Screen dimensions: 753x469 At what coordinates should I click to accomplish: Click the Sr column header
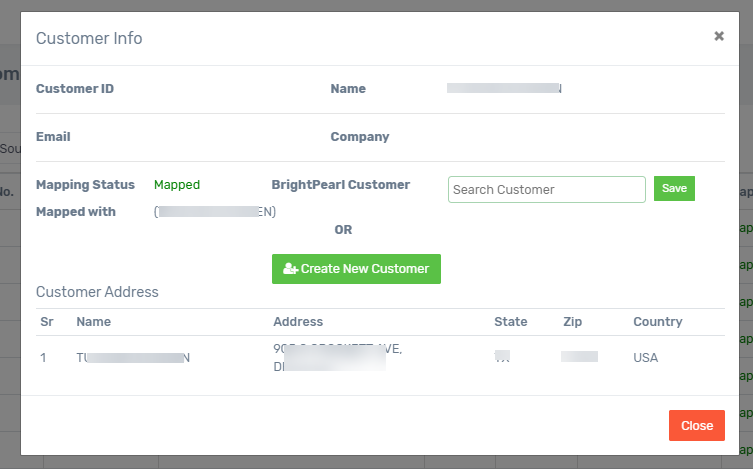(x=47, y=322)
